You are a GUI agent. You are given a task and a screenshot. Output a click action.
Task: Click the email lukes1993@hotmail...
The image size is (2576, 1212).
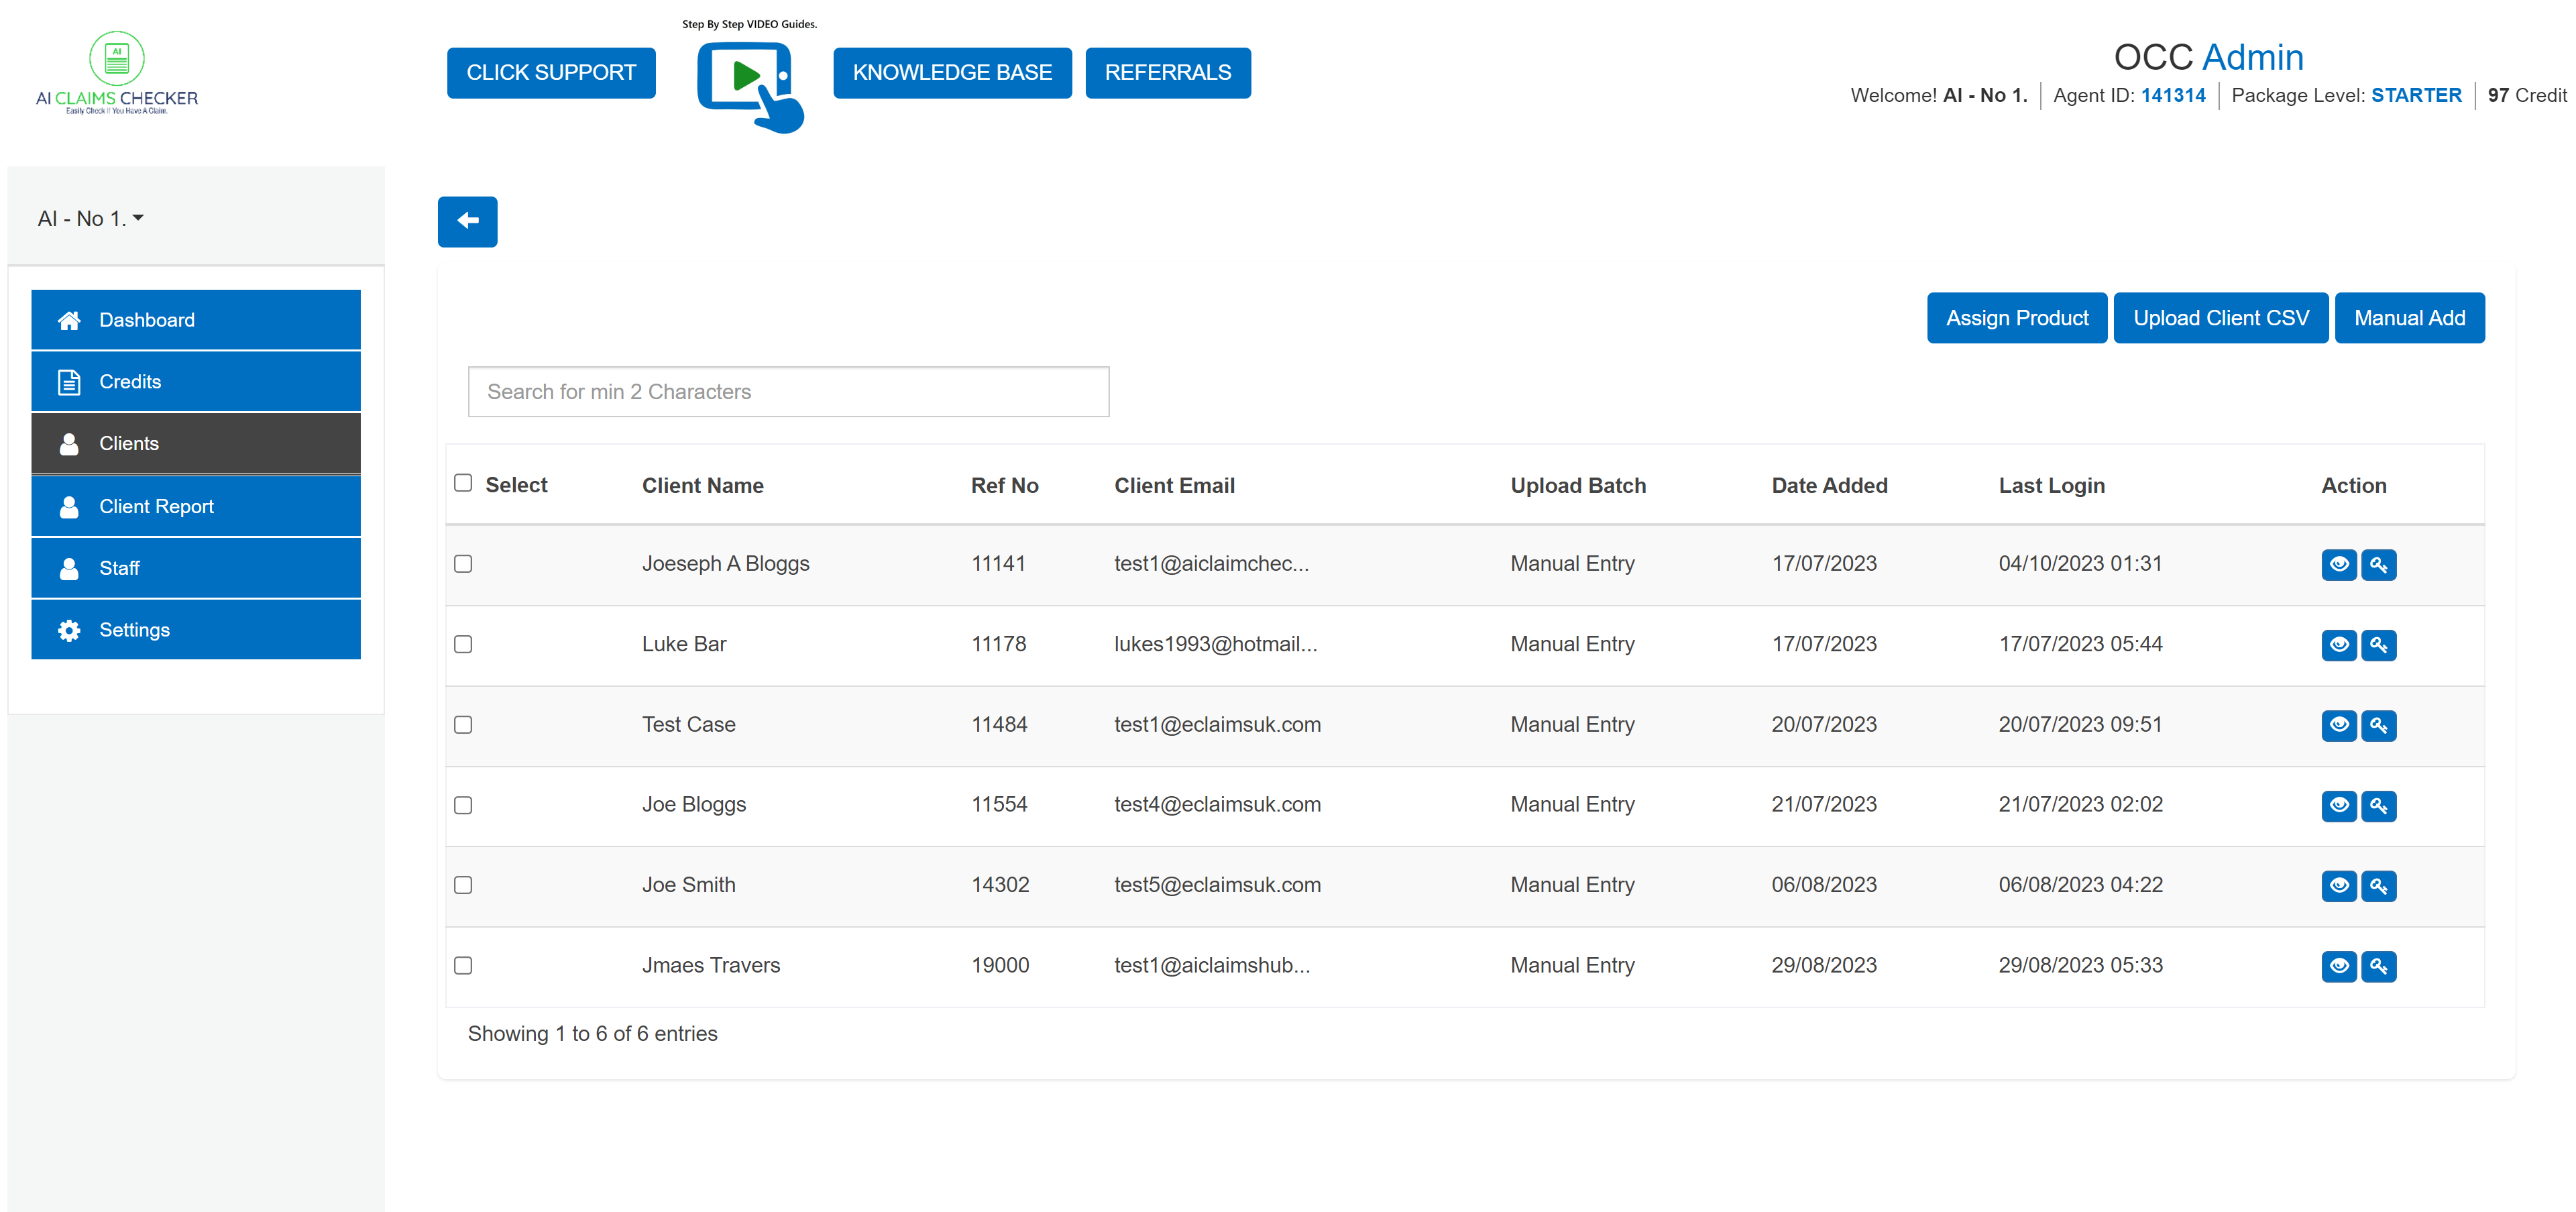point(1215,645)
